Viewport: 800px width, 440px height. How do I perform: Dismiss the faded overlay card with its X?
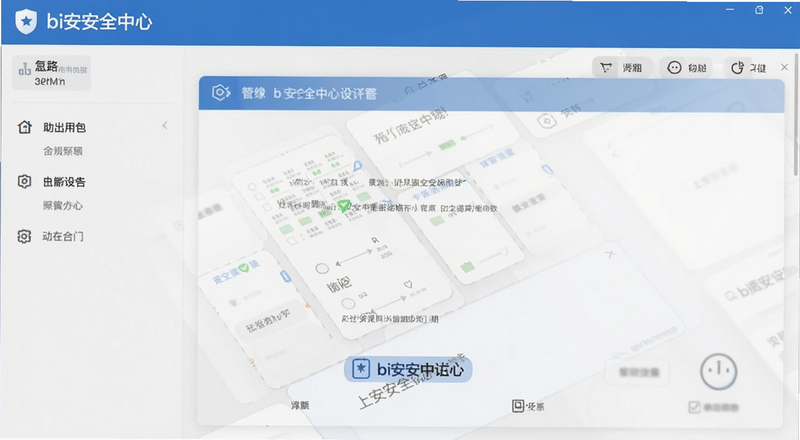pos(610,254)
